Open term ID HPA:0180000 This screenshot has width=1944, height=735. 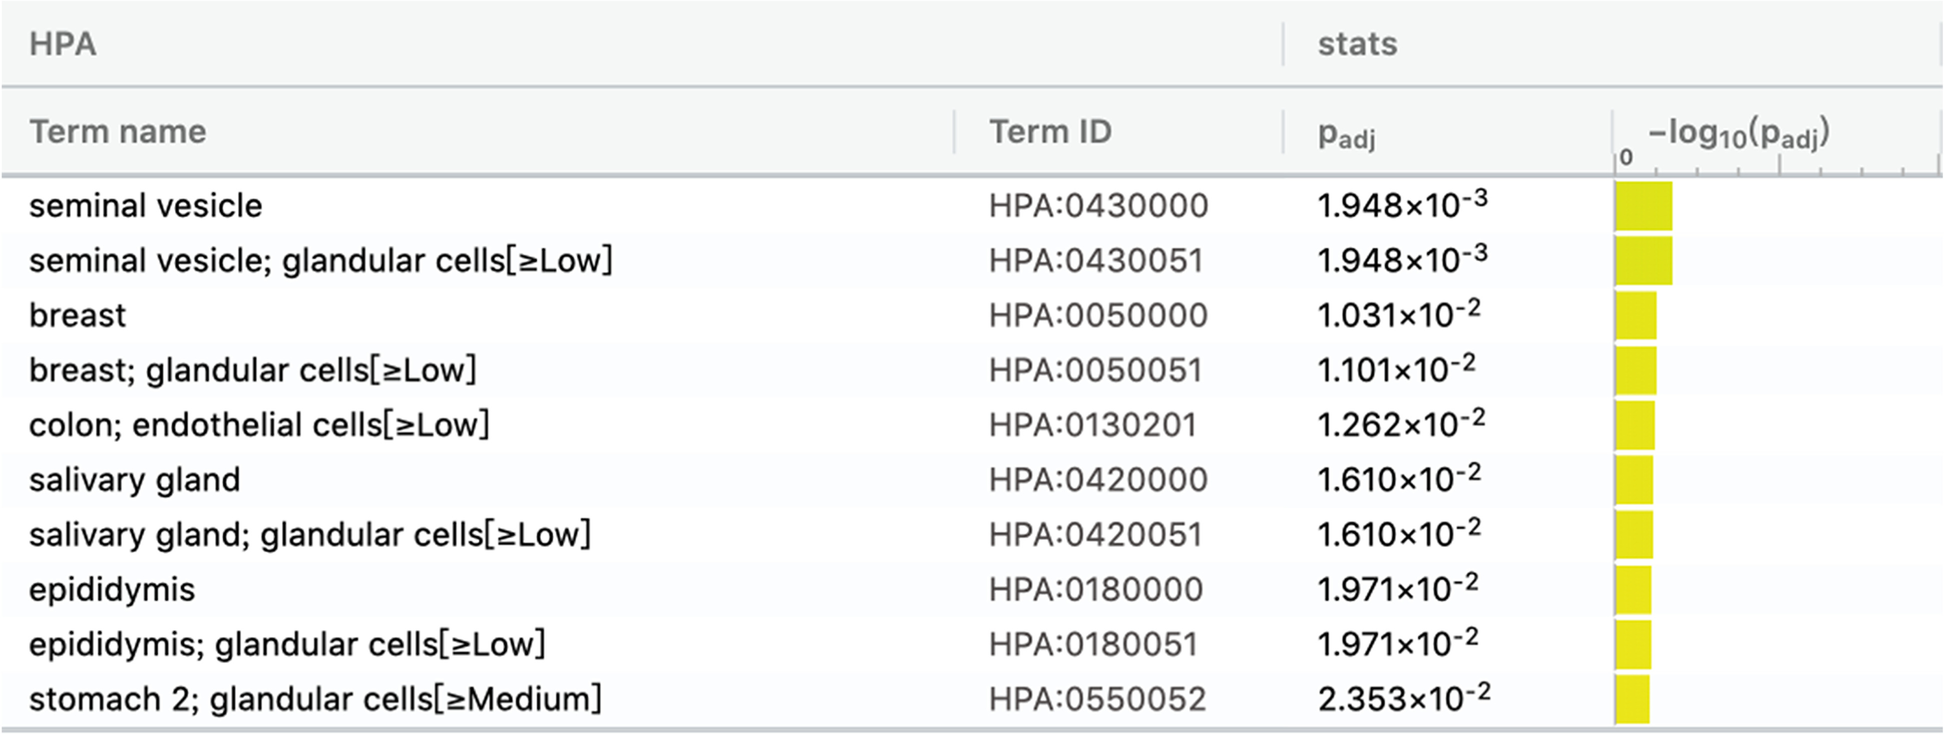pos(1096,590)
